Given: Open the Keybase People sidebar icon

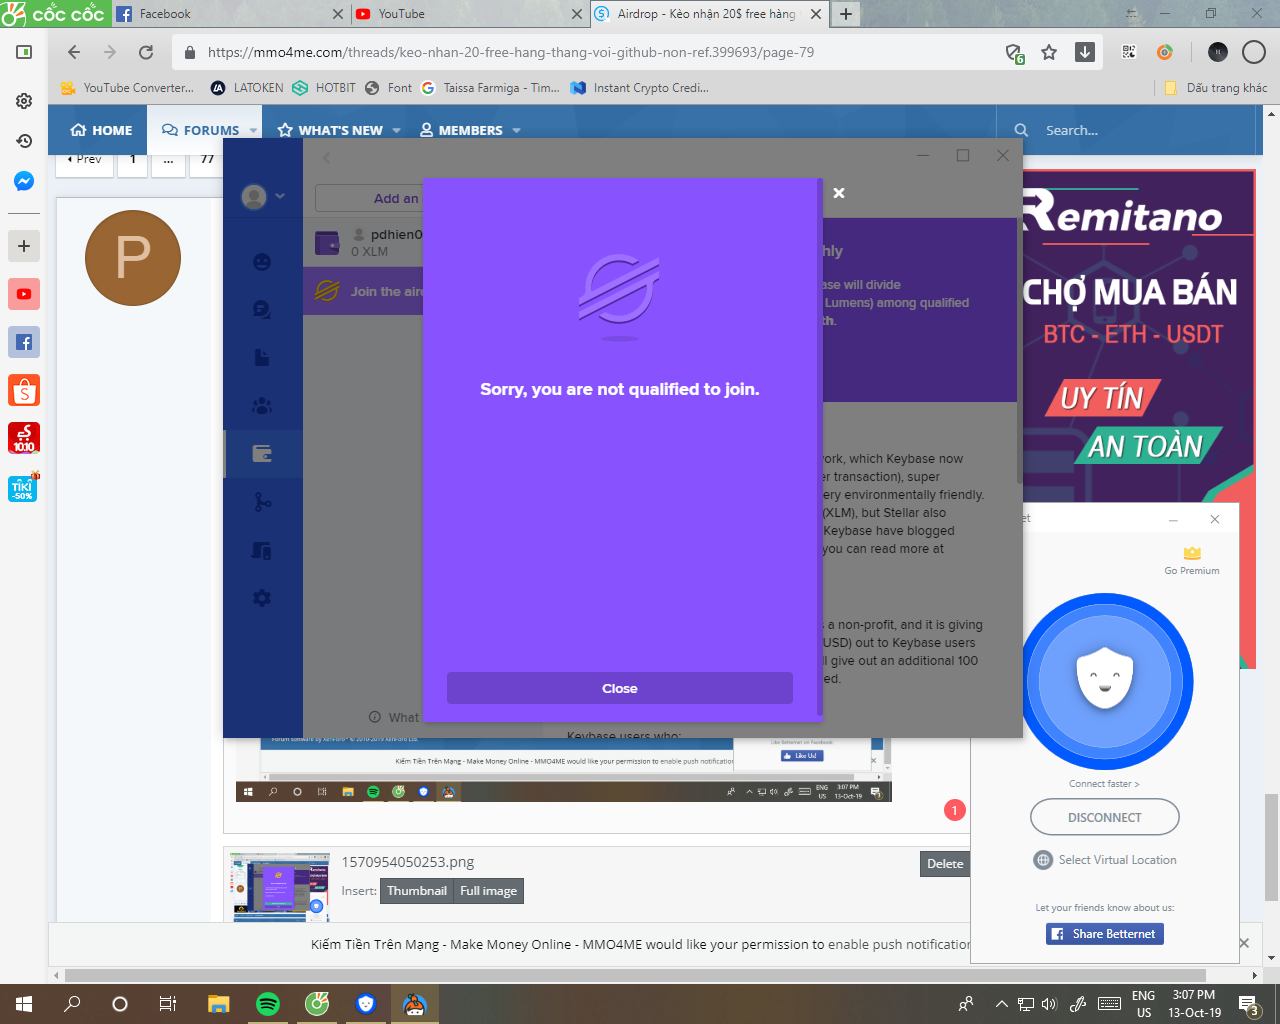Looking at the screenshot, I should click(262, 262).
